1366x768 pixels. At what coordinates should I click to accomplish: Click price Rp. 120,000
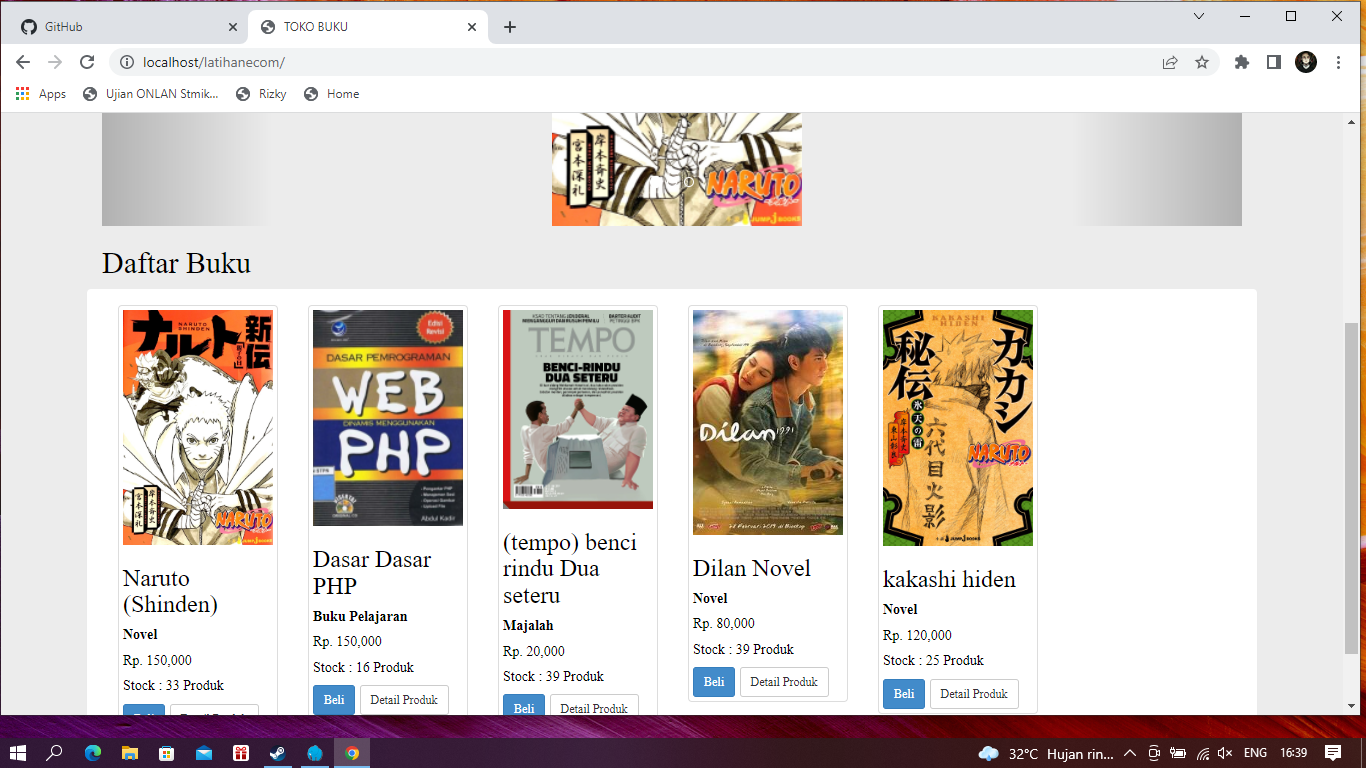point(917,635)
